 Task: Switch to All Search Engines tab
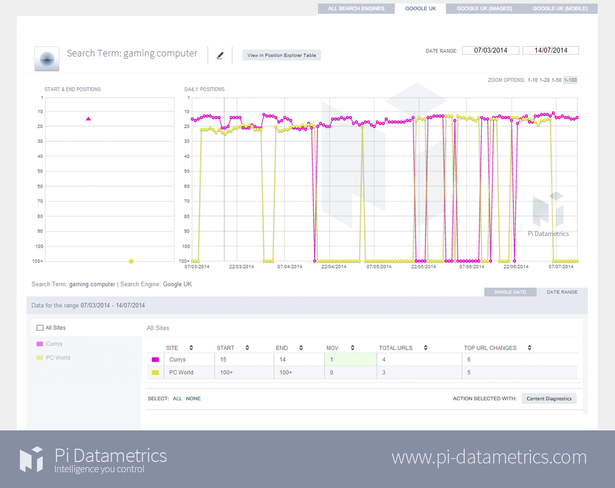356,8
